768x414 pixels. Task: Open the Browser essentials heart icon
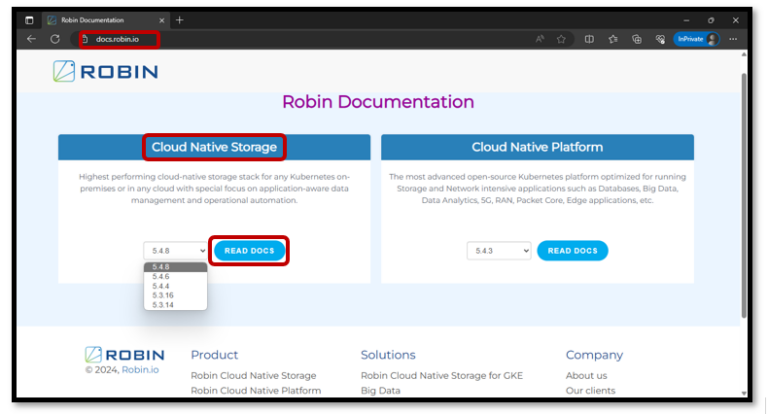(x=660, y=39)
